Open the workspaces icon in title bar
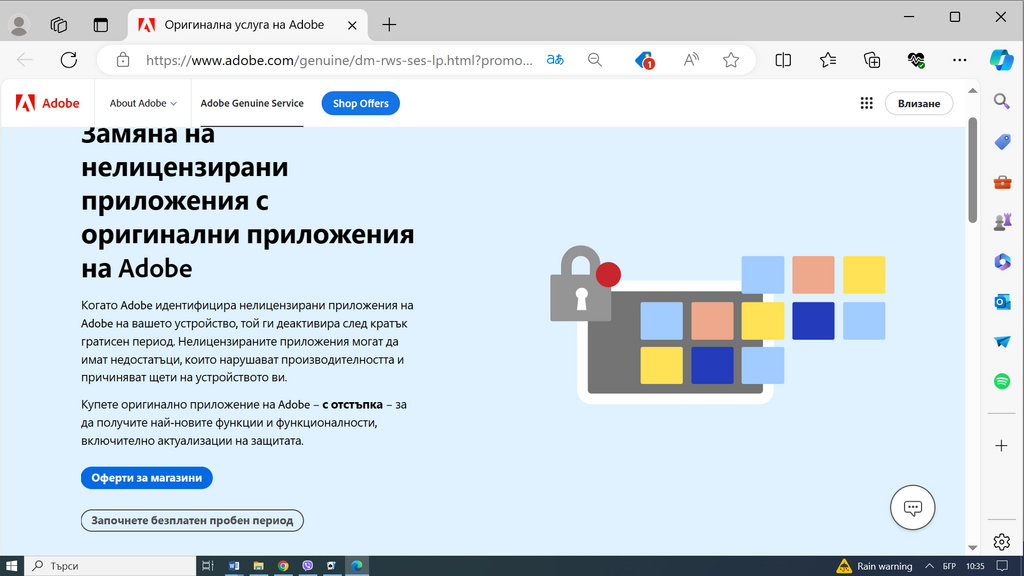 59,25
